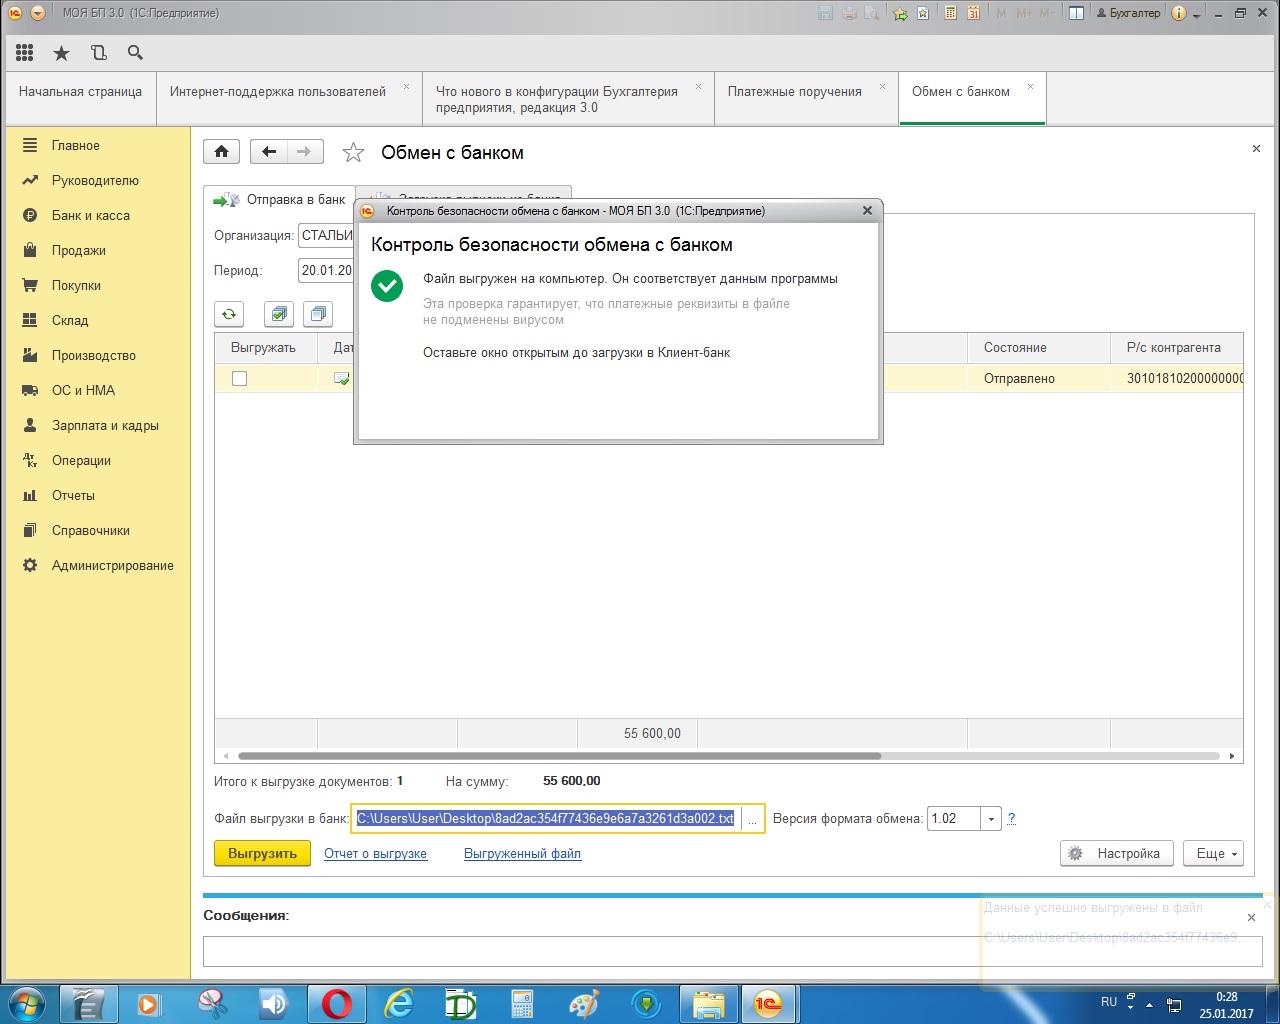Open the Зарплата и кадры section

[105, 425]
